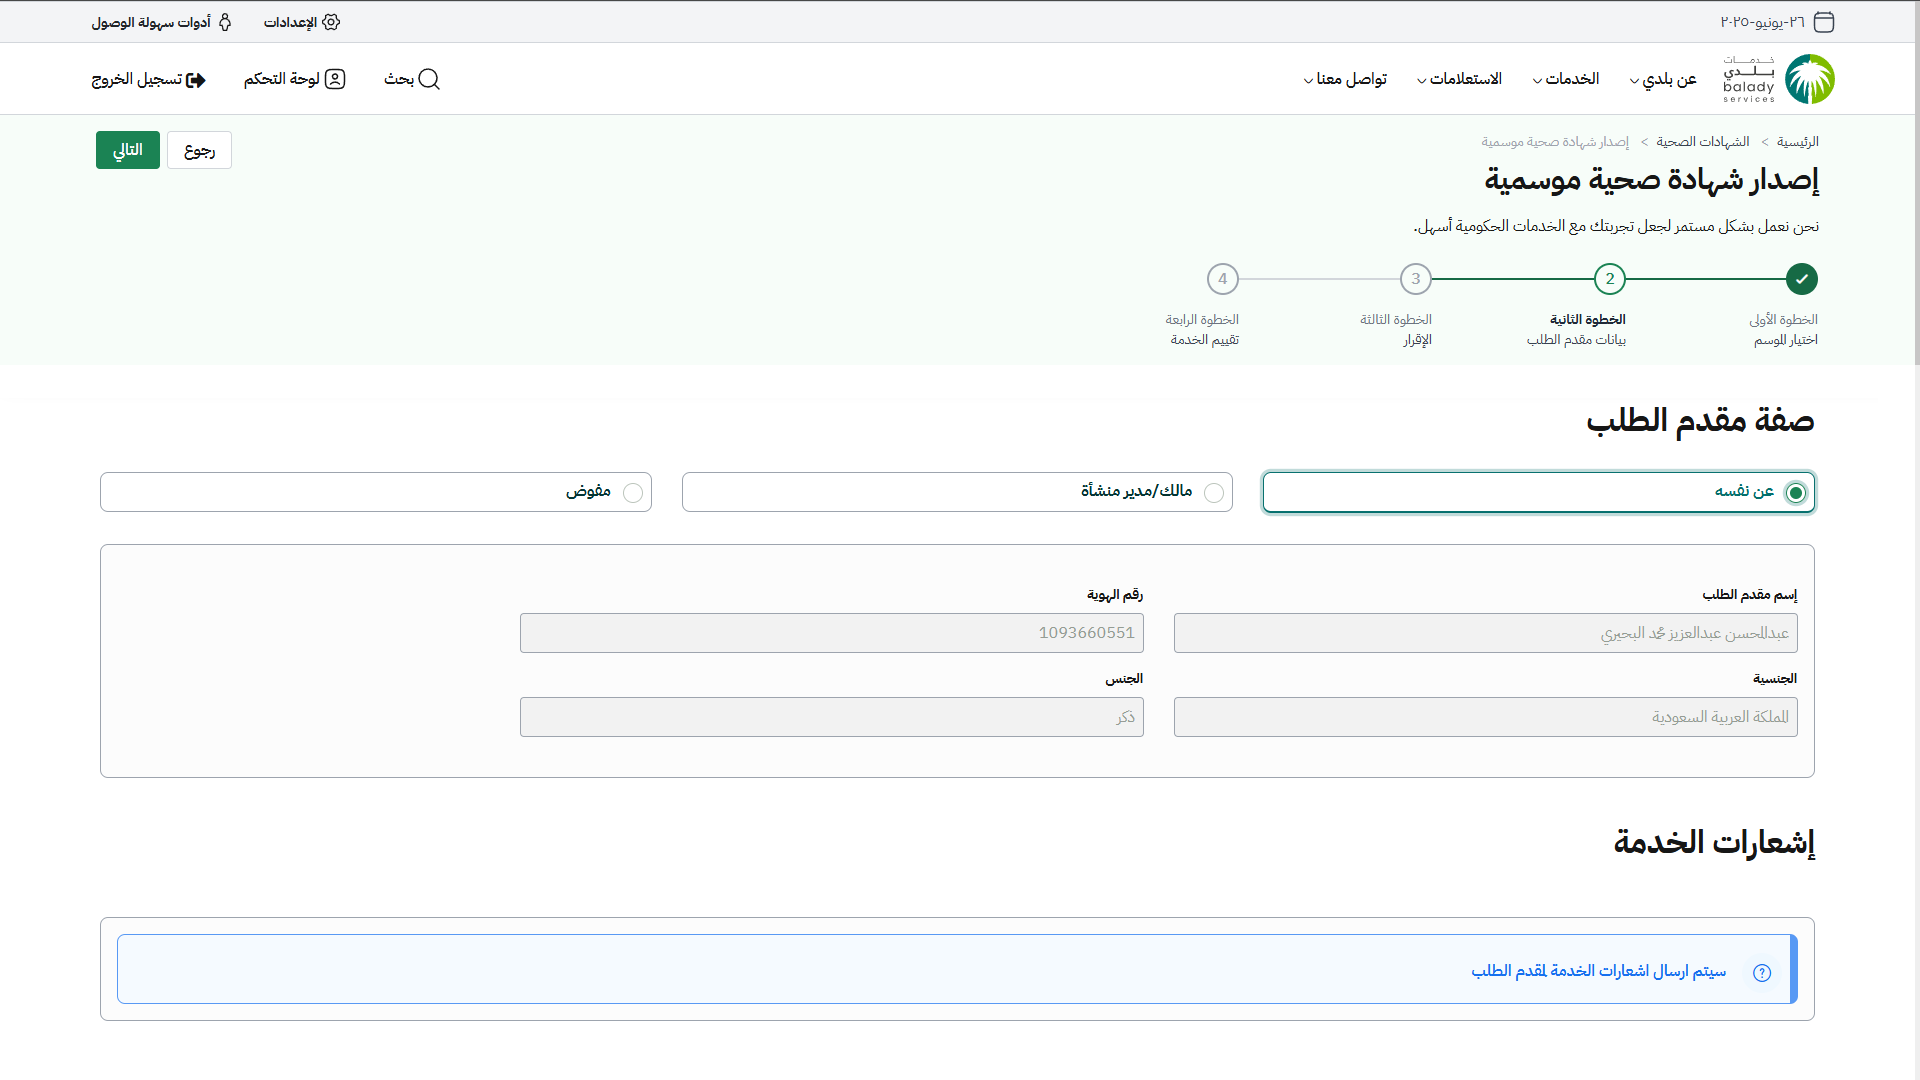Expand the 'عن بلدي' dropdown menu

[x=1663, y=79]
